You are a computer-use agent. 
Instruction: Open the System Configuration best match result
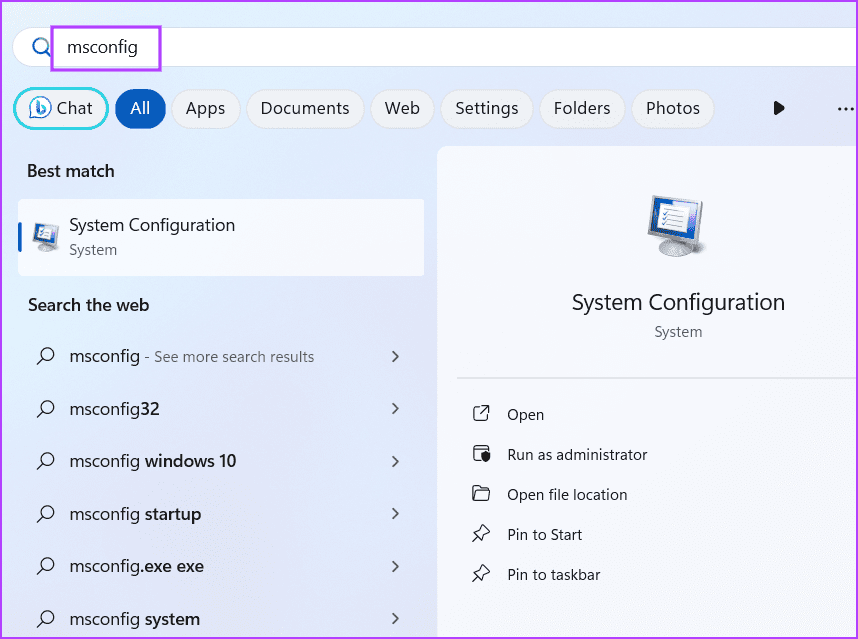(x=221, y=237)
